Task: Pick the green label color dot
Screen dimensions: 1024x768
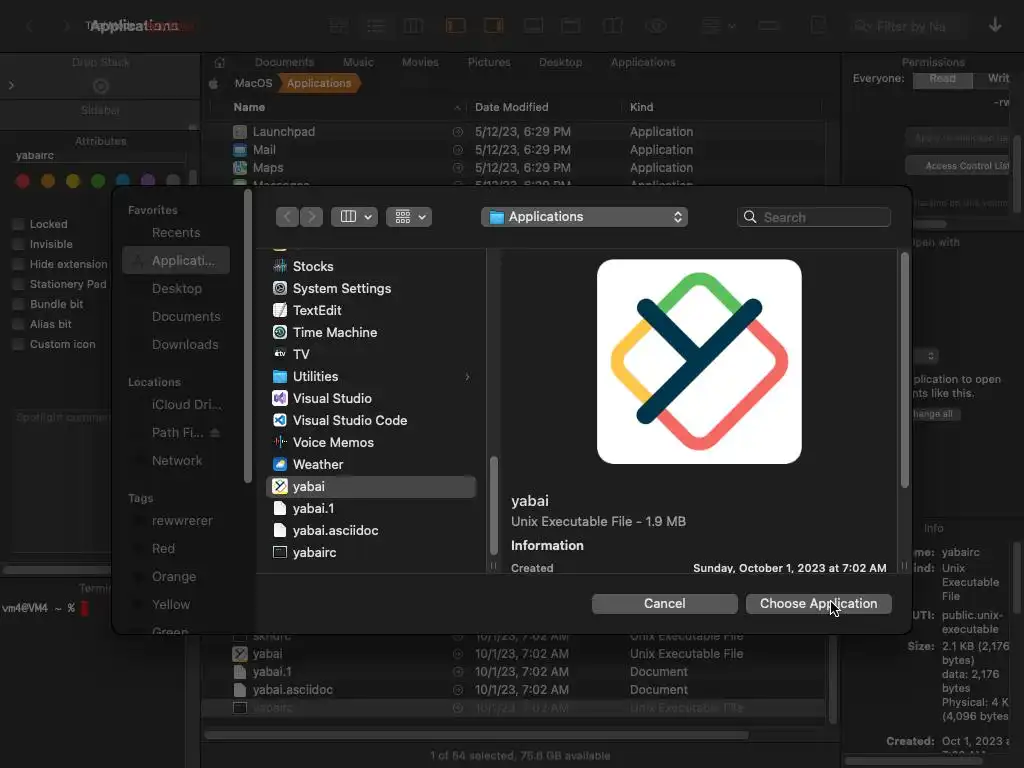Action: (x=98, y=181)
